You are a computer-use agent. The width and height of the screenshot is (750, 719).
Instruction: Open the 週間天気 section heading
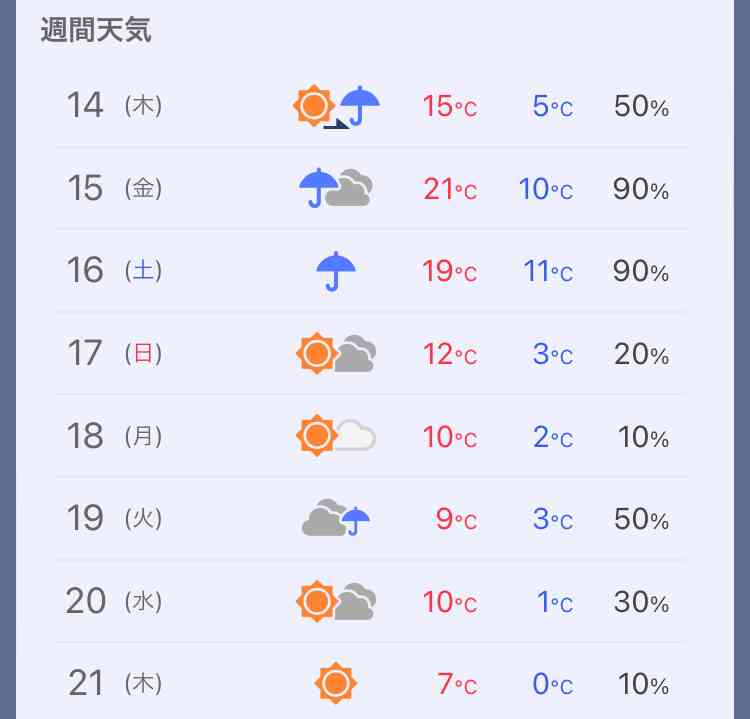click(x=96, y=30)
